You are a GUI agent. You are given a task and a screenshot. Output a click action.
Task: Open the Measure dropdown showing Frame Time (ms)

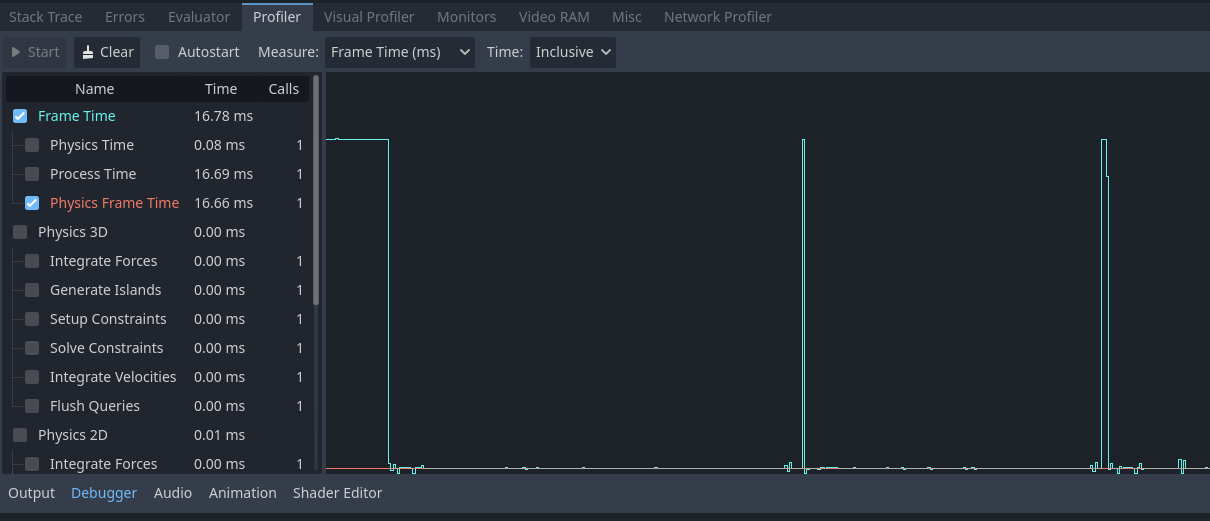pyautogui.click(x=399, y=52)
